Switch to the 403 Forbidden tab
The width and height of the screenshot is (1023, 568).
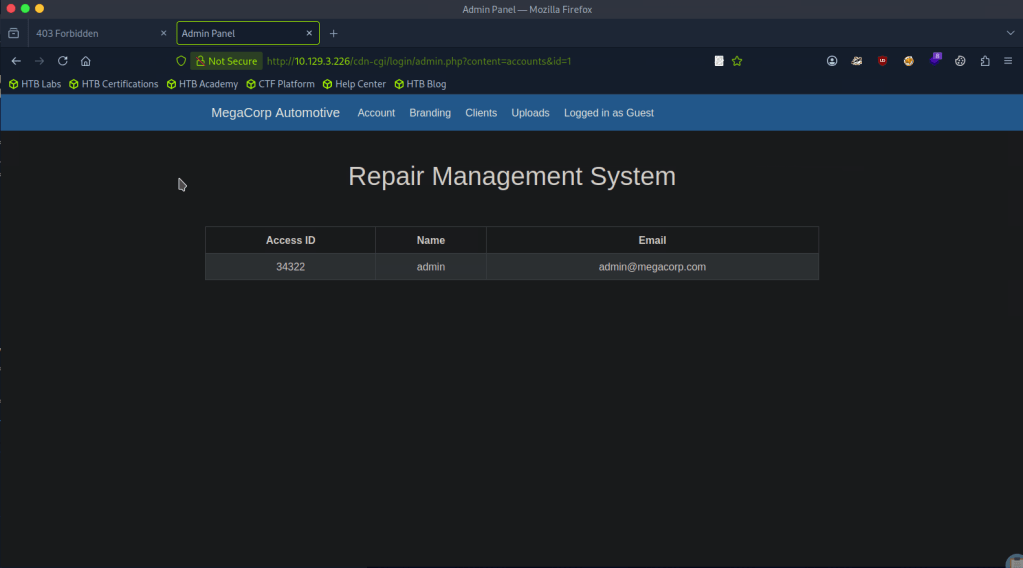point(90,33)
